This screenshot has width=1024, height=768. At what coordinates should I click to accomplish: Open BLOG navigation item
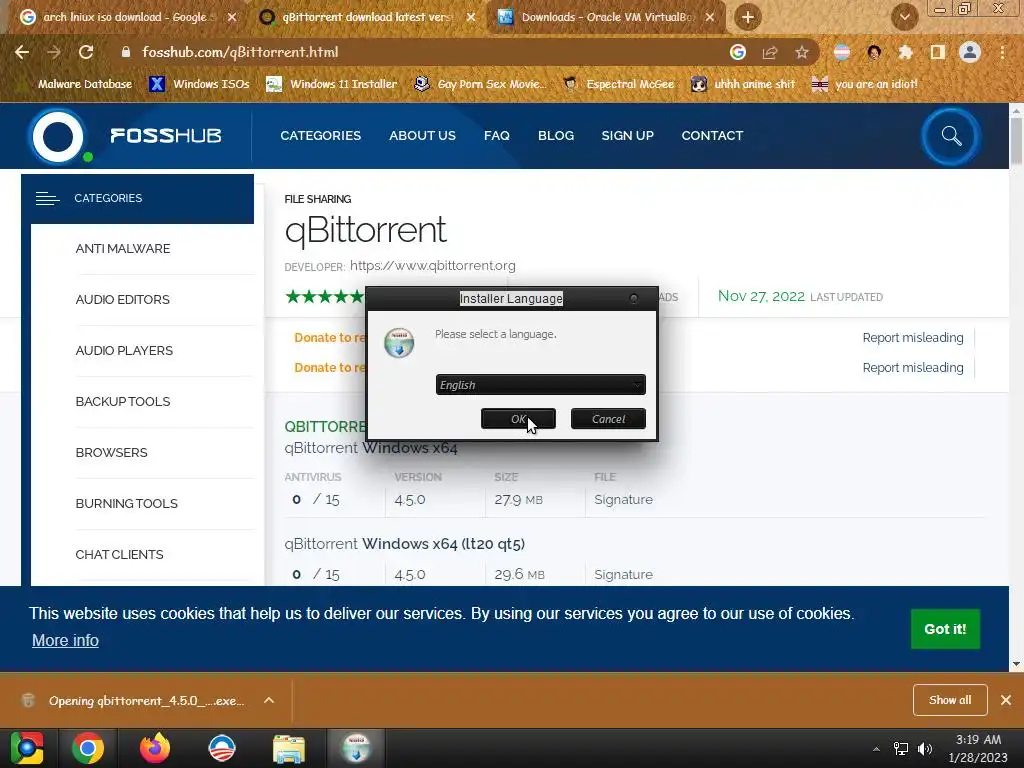[x=556, y=136]
